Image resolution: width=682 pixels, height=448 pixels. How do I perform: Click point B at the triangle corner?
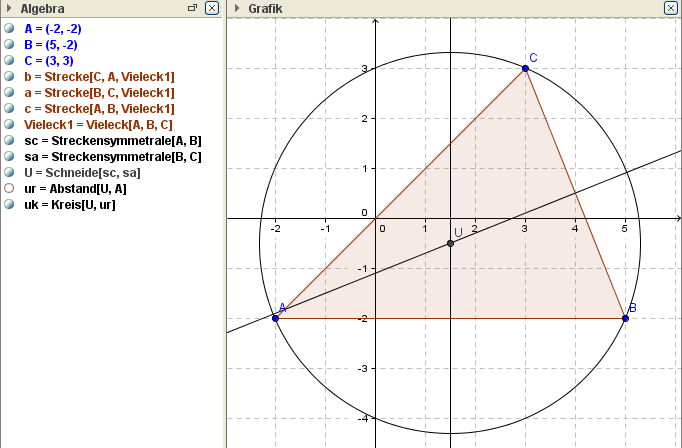click(x=625, y=318)
